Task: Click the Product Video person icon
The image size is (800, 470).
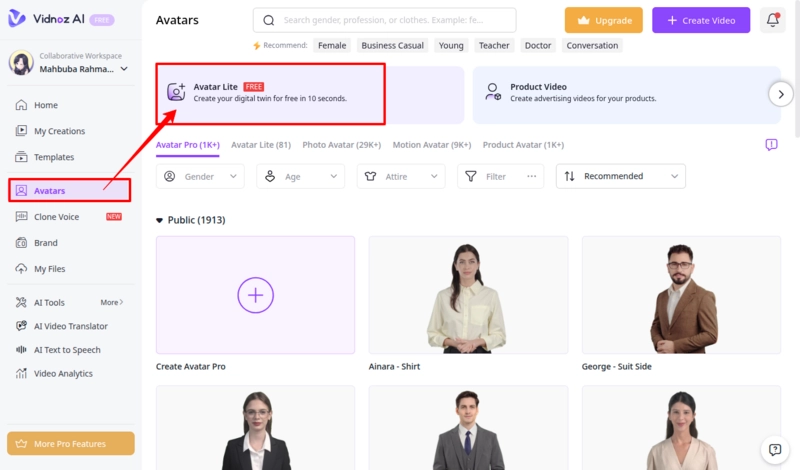Action: tap(493, 92)
